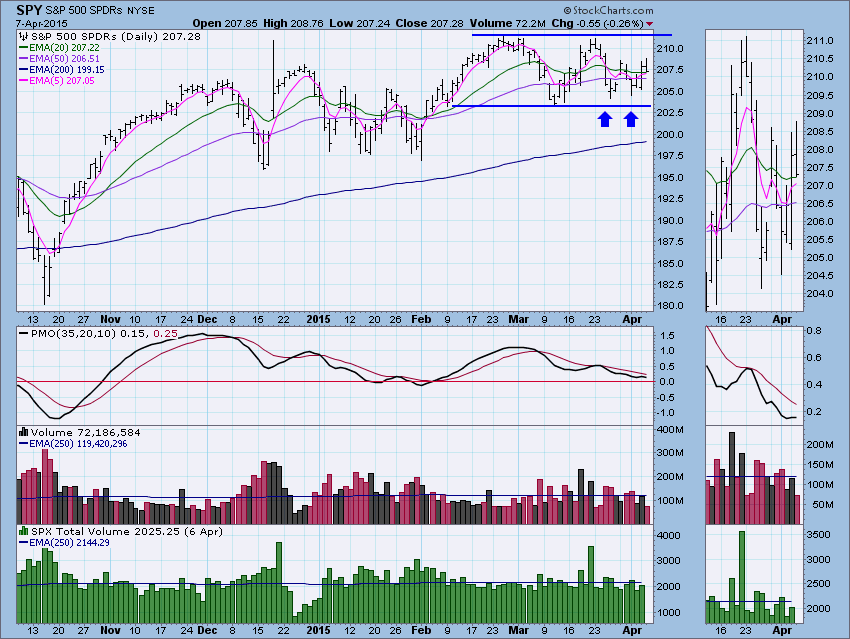850x639 pixels.
Task: Click the 211.0 label in the zoomed price panel
Action: pyautogui.click(x=820, y=41)
